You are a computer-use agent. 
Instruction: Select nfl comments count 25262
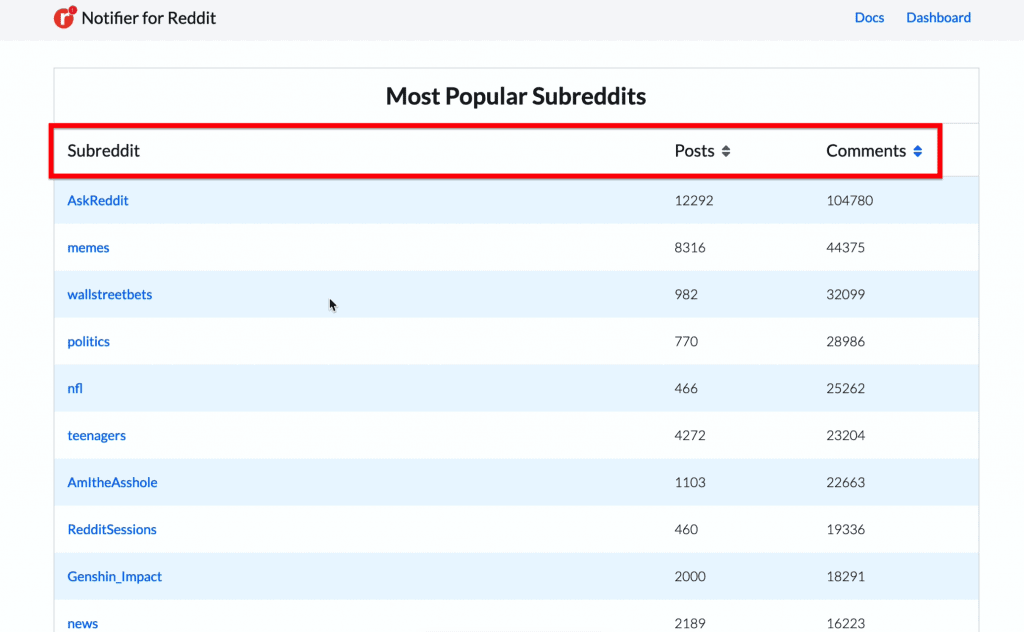pyautogui.click(x=846, y=388)
